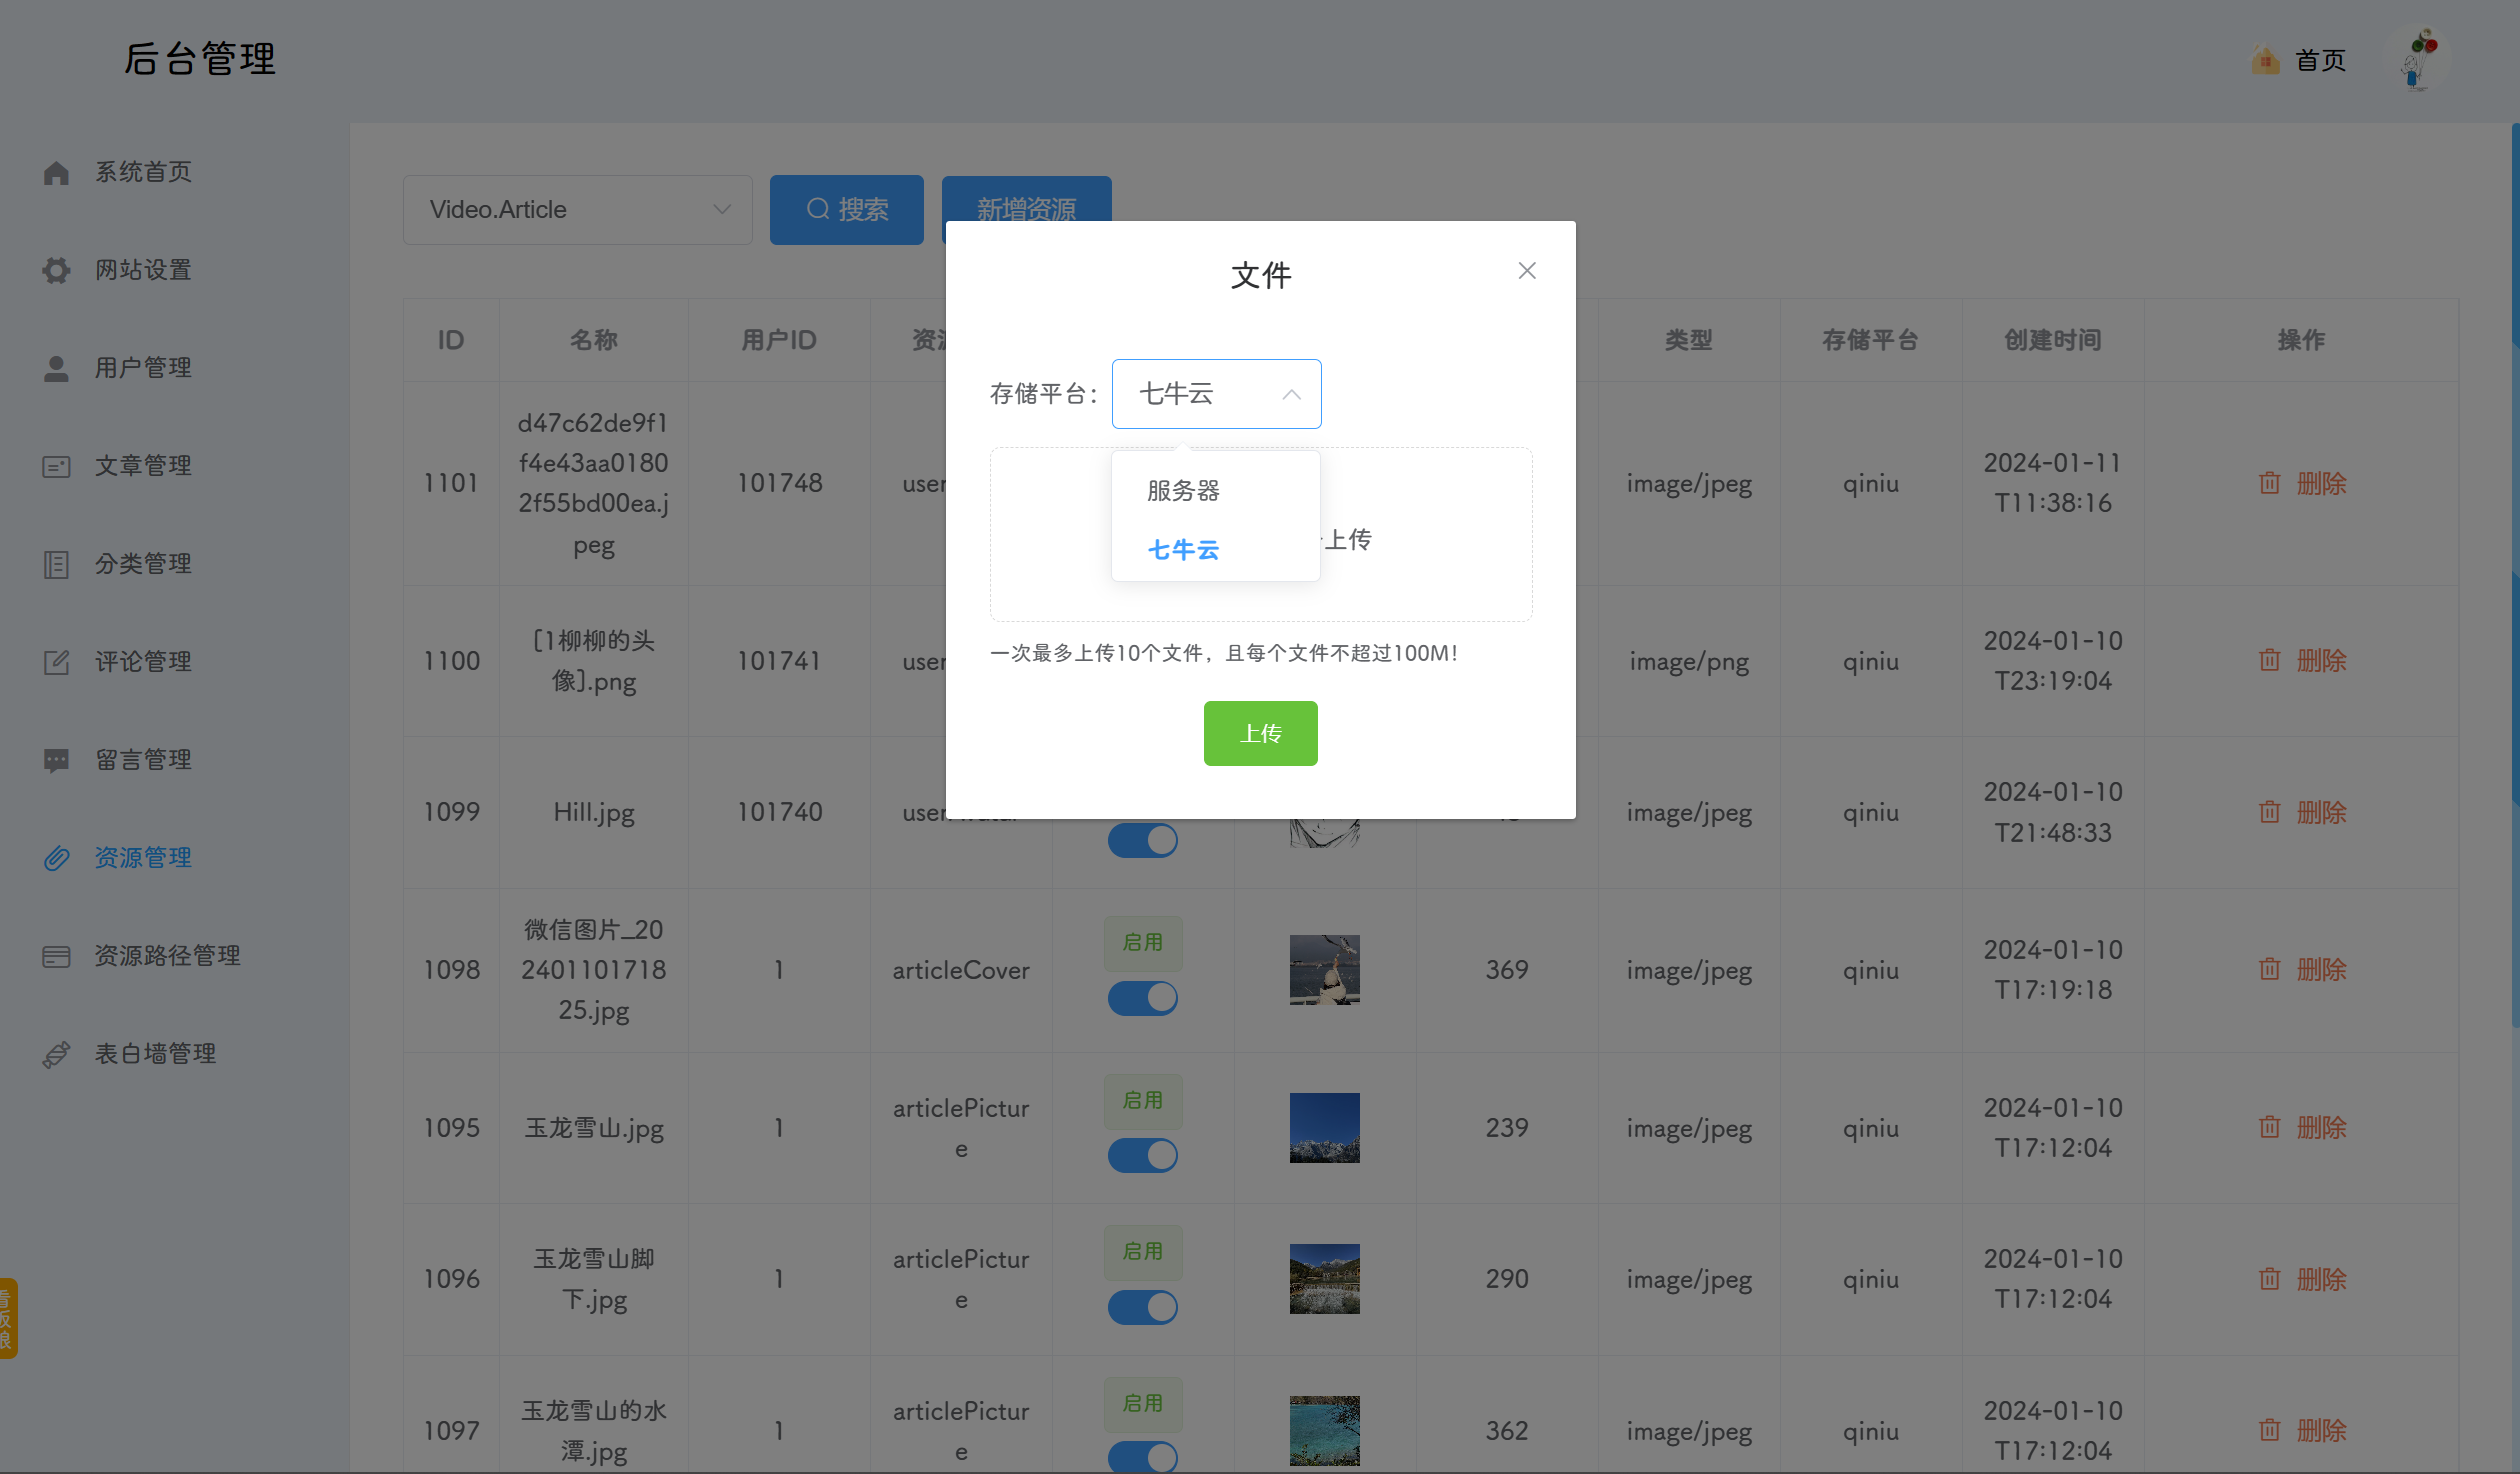Select 服务器 from the storage platform list
This screenshot has height=1474, width=2520.
click(x=1183, y=490)
